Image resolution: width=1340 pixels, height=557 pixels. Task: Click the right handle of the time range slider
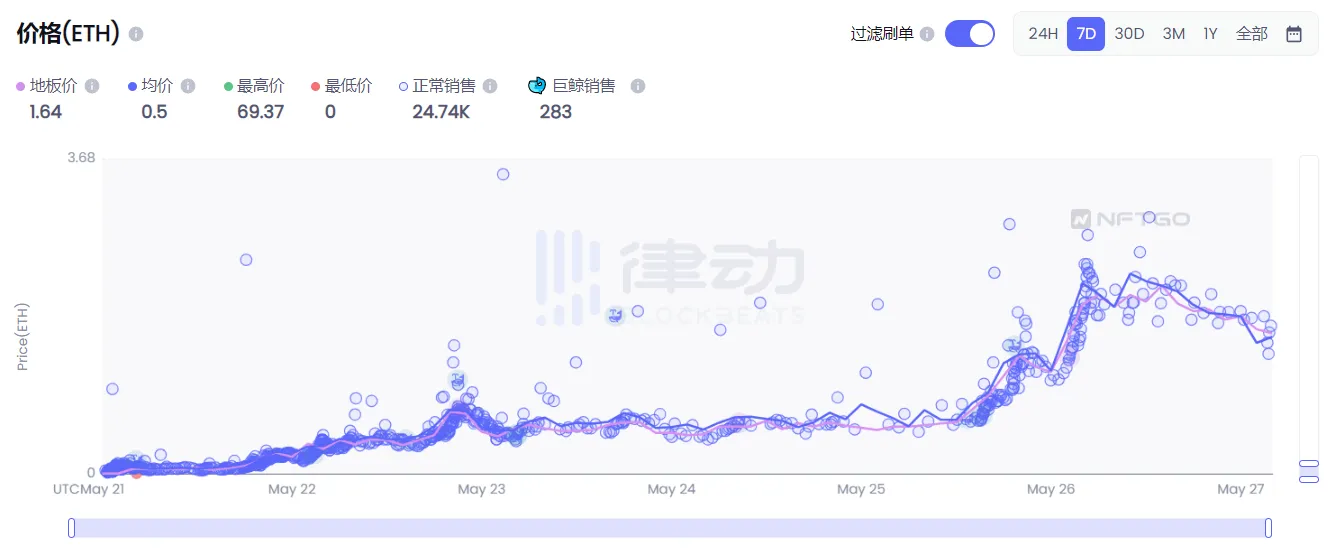click(x=1268, y=528)
